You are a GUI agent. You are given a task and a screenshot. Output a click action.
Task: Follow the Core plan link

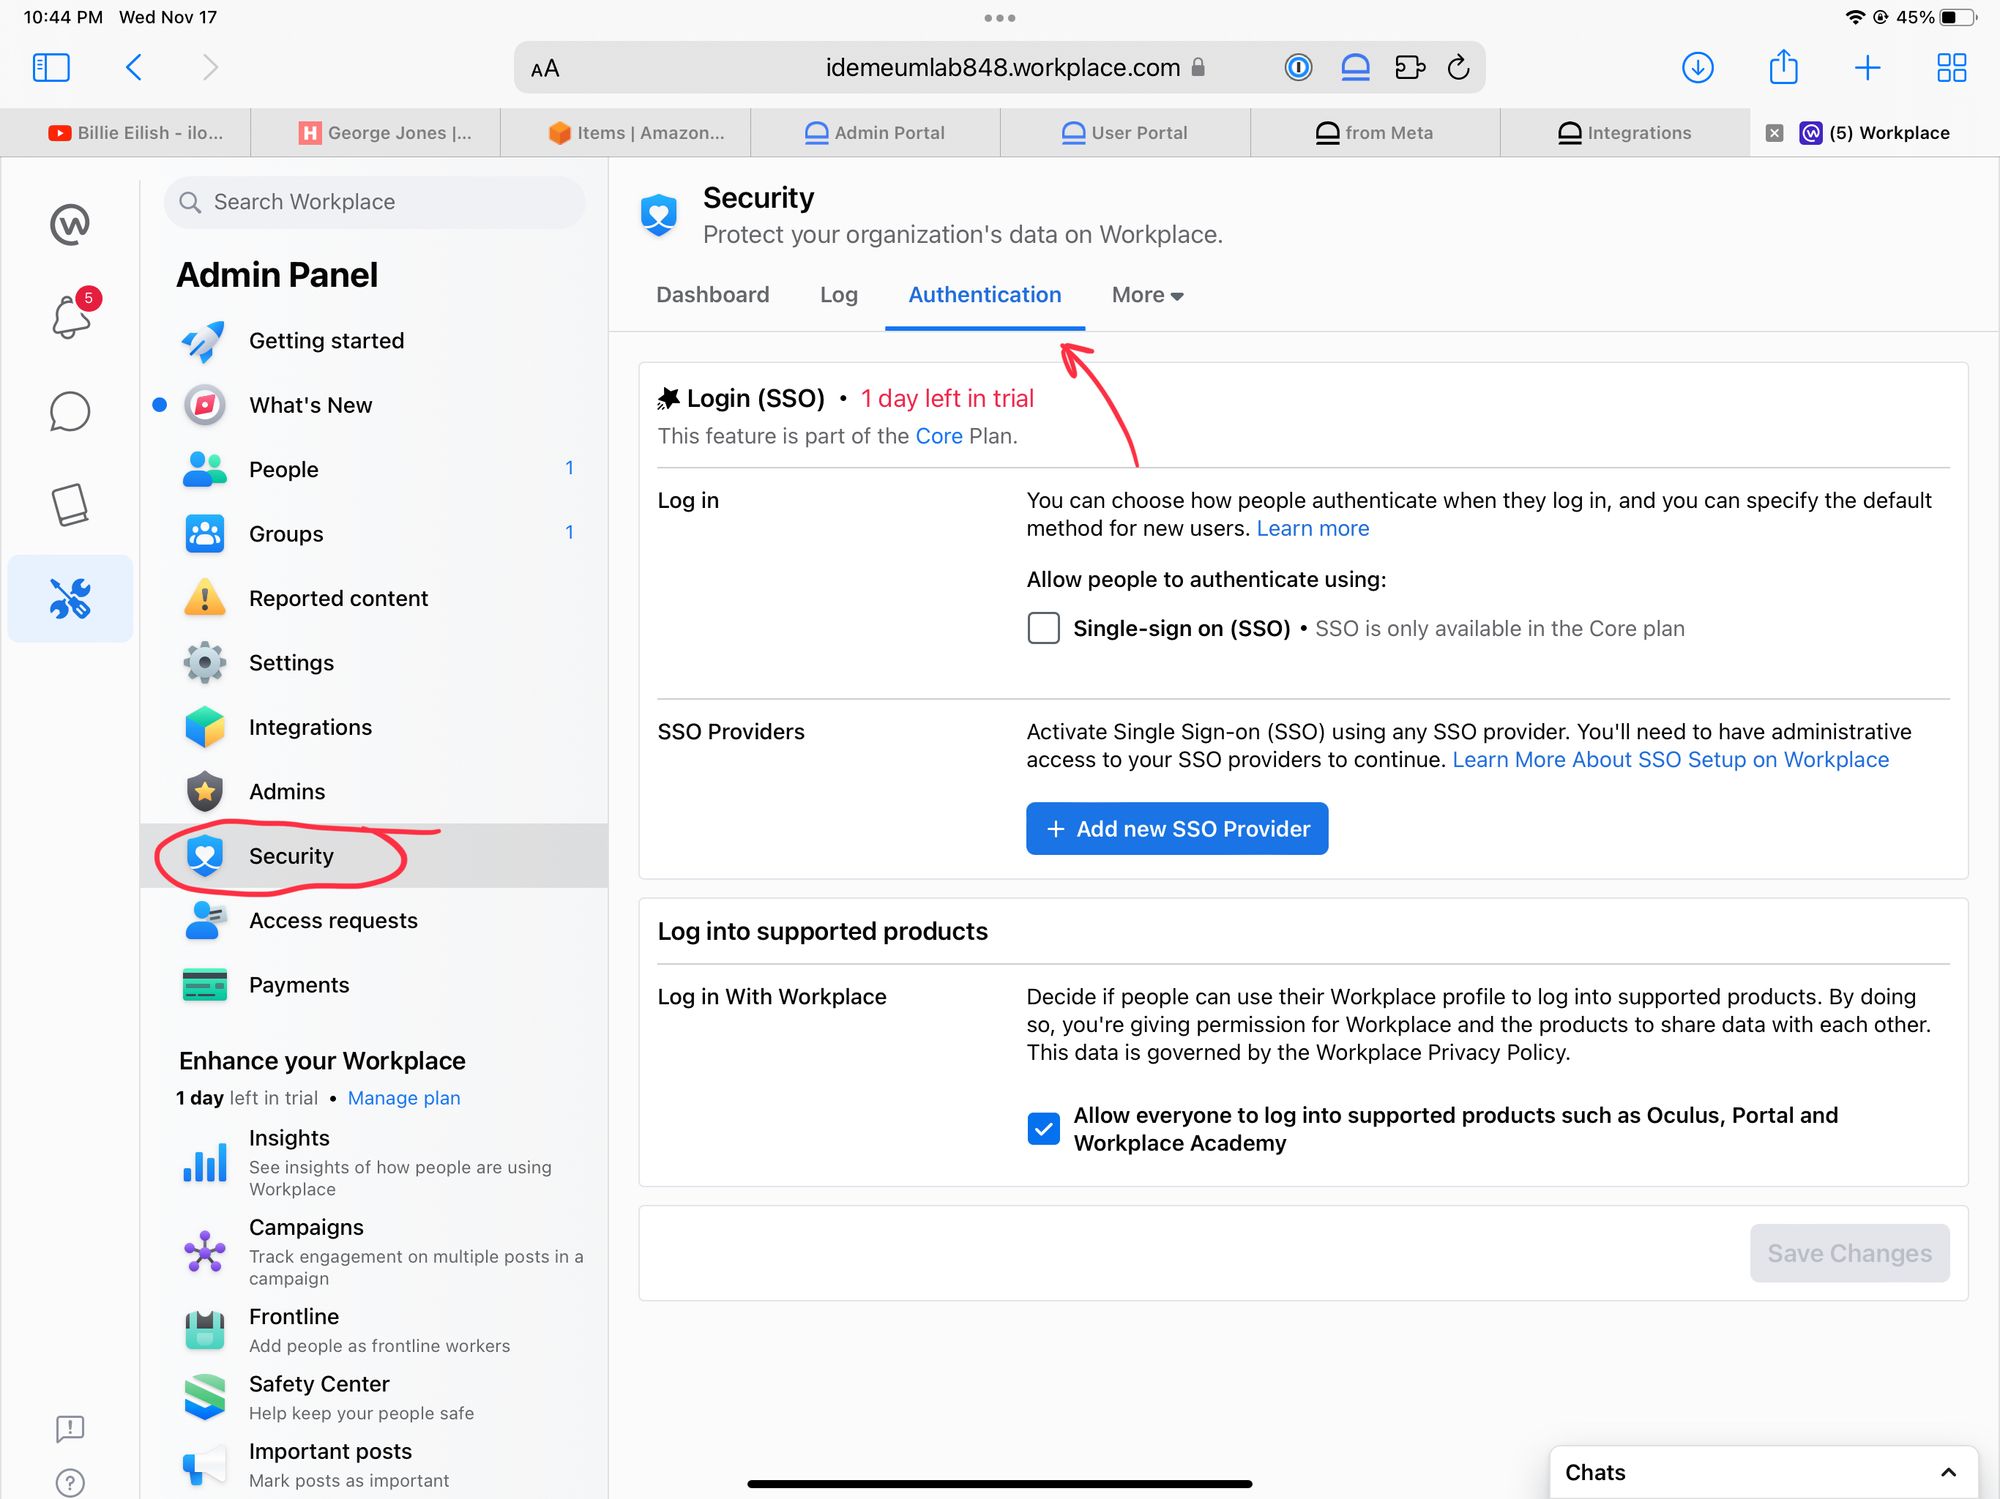pos(939,436)
